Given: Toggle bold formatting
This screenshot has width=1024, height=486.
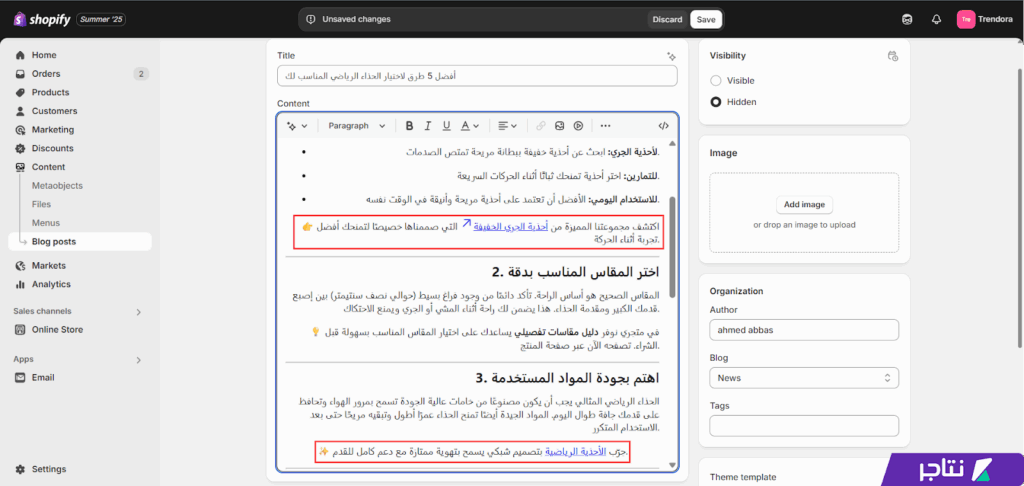Looking at the screenshot, I should (409, 125).
